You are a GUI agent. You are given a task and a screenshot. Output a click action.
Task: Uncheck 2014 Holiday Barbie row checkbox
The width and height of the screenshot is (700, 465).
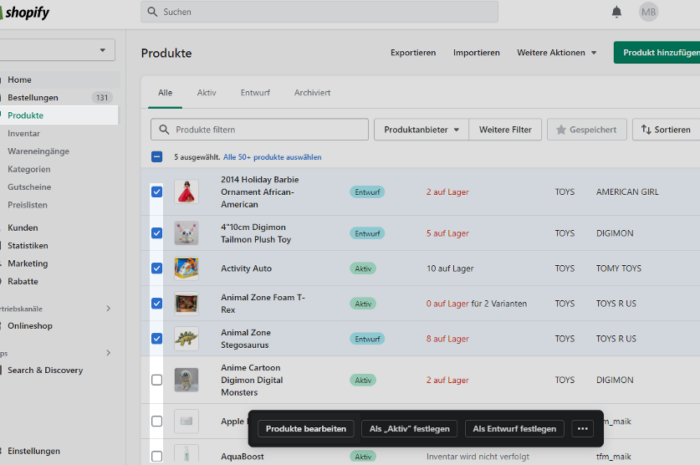coord(157,192)
